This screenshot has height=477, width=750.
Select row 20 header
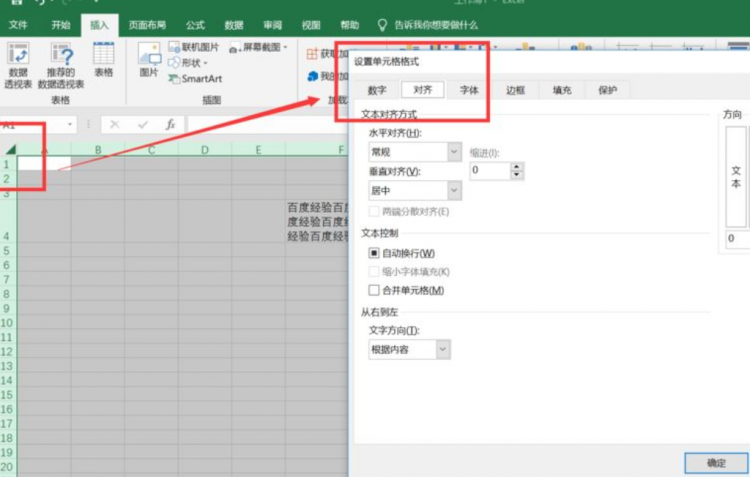pos(7,466)
